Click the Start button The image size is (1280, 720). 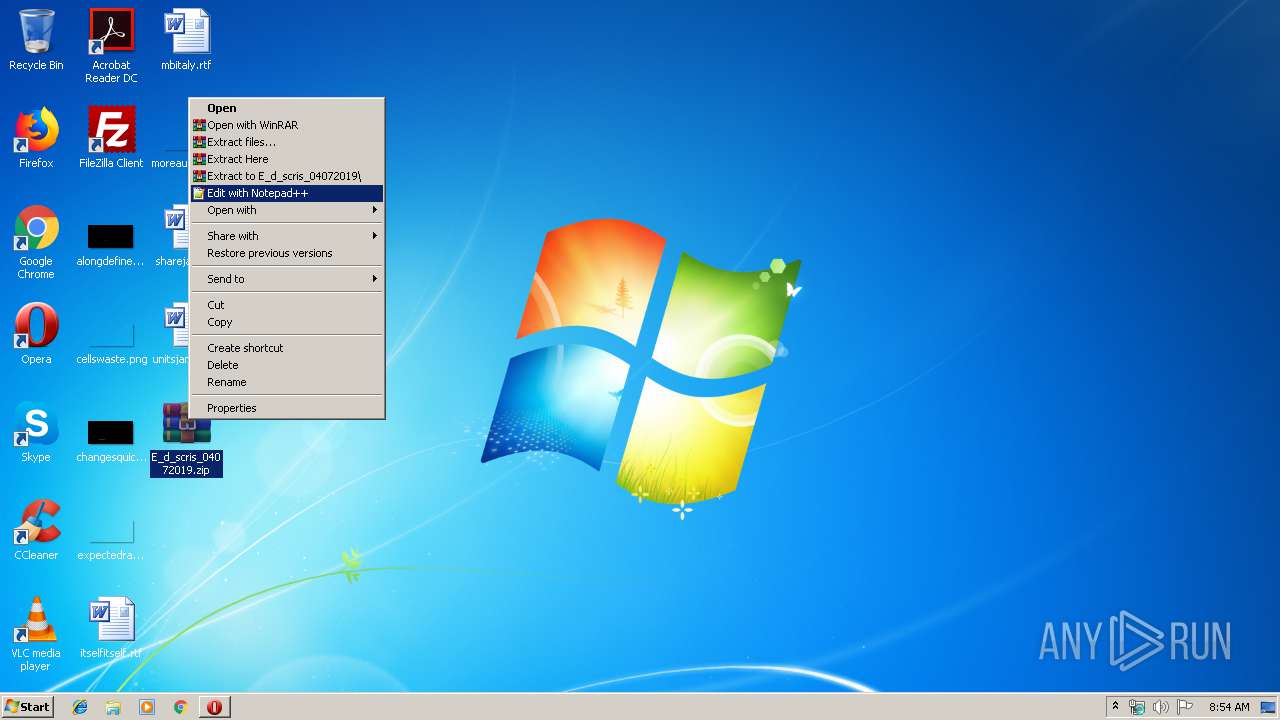point(27,707)
